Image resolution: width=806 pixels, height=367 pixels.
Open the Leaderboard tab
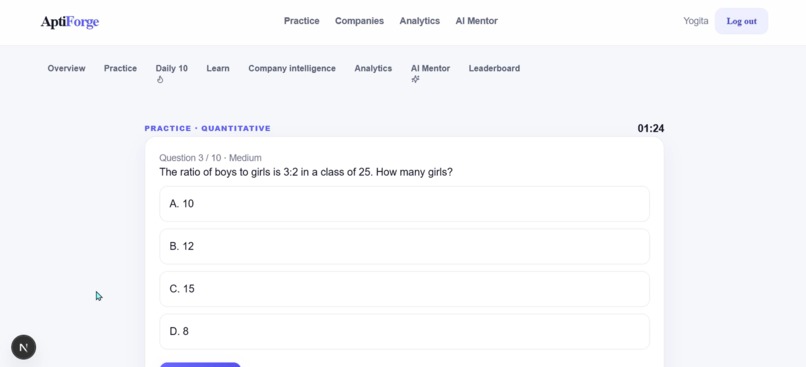[x=494, y=68]
